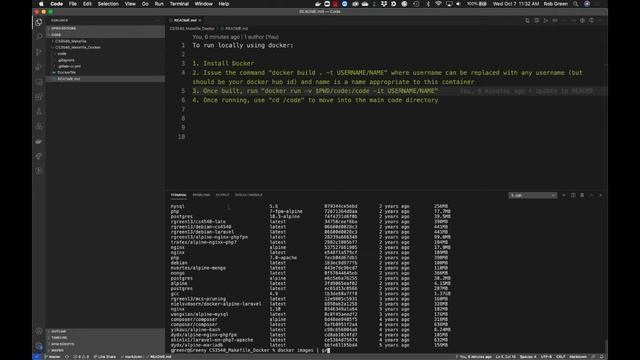Open the Accounts icon in activity bar
This screenshot has height=360, width=640.
(39, 331)
